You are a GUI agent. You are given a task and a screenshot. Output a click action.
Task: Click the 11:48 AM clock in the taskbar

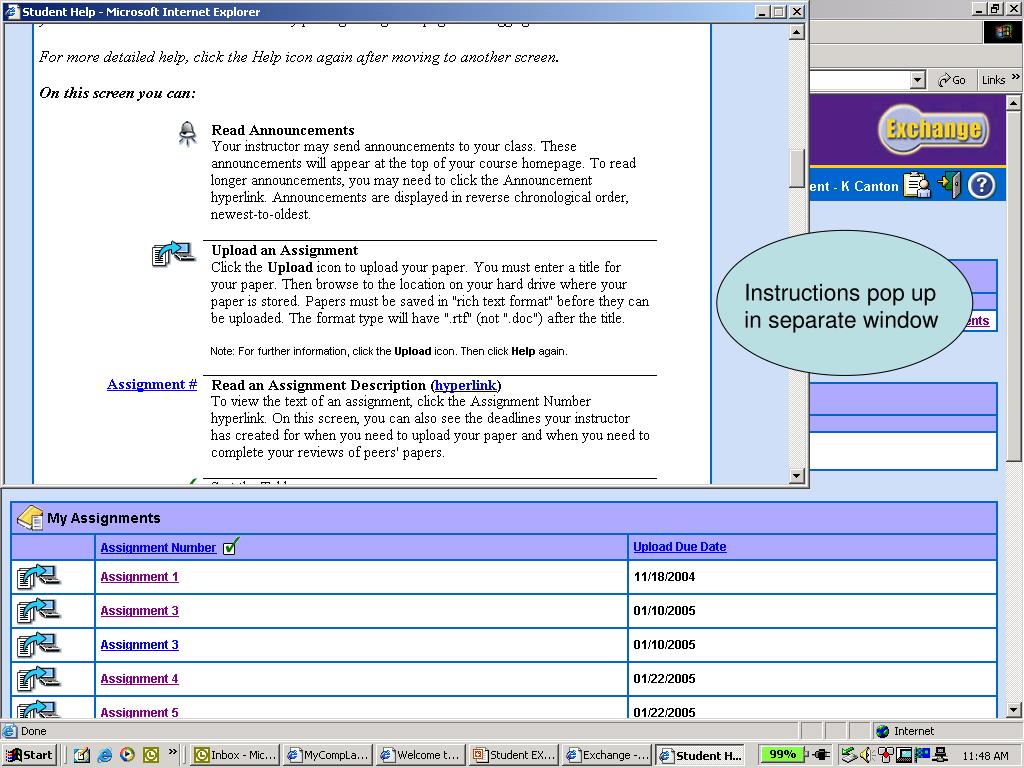(x=985, y=756)
